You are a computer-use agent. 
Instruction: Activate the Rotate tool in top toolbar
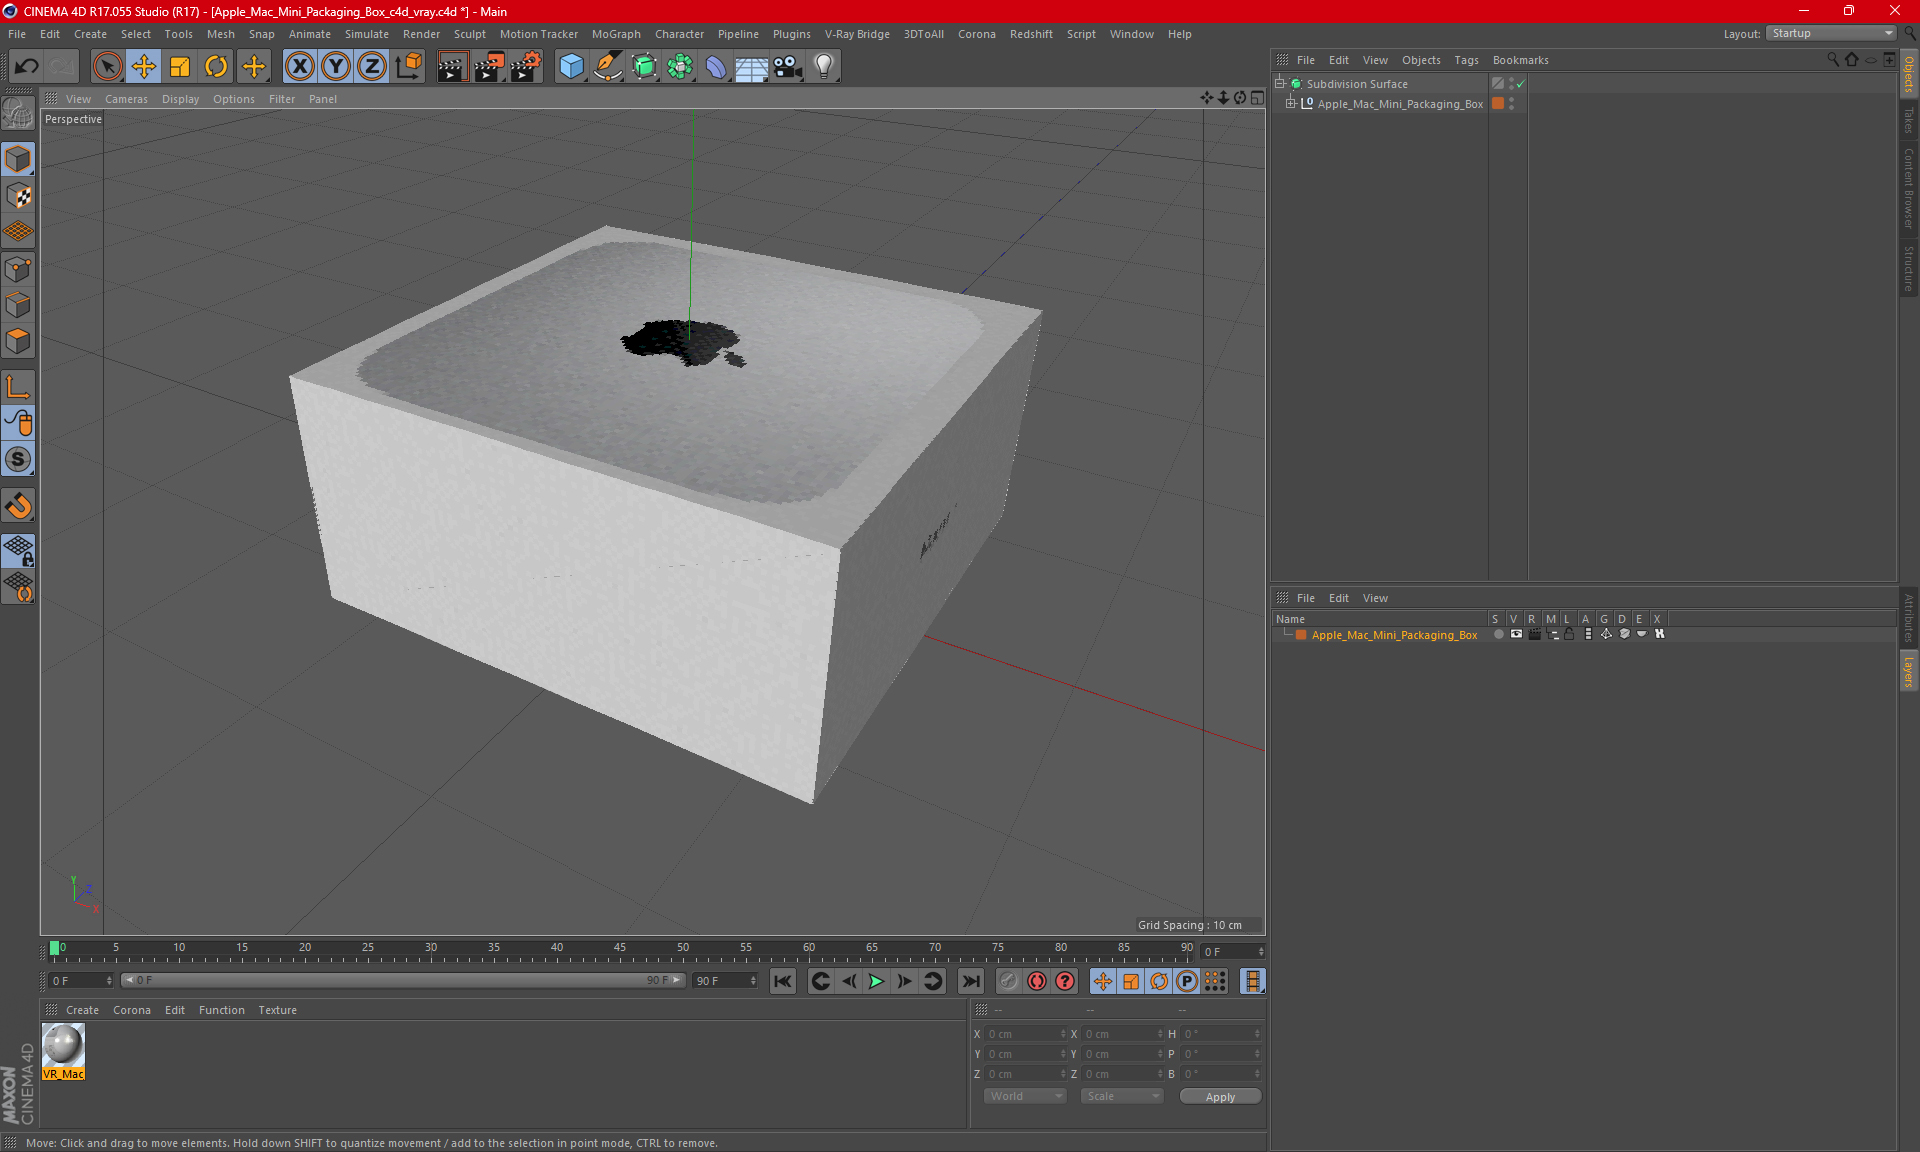point(216,66)
